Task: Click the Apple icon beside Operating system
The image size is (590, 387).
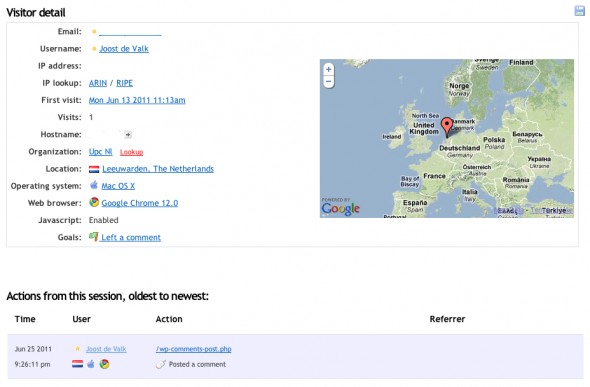Action: [94, 185]
